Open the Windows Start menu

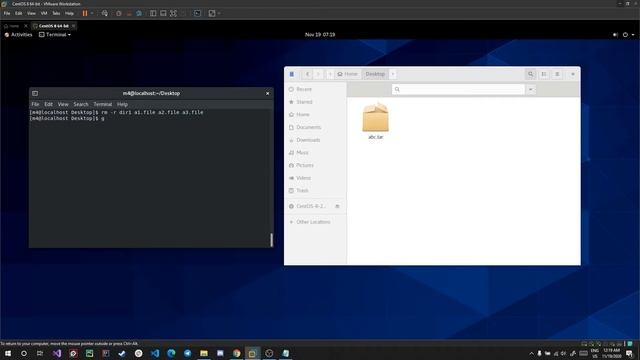[8, 353]
